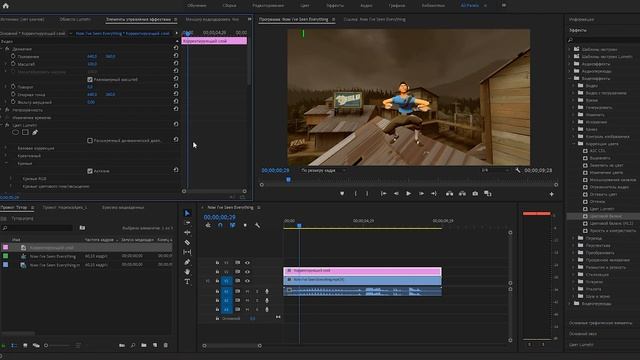Toggle animation stopwatch for Rotation
This screenshot has width=640, height=360.
click(x=13, y=87)
